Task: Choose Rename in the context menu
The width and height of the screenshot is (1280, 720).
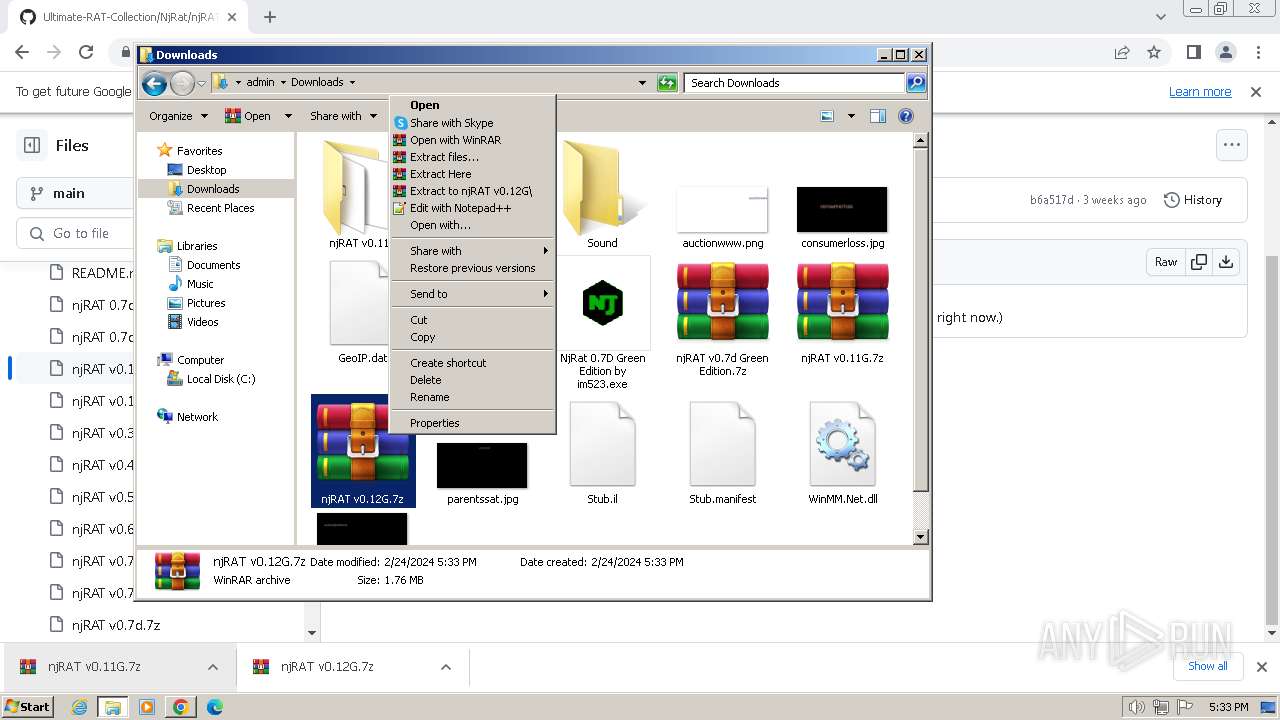Action: tap(472, 397)
